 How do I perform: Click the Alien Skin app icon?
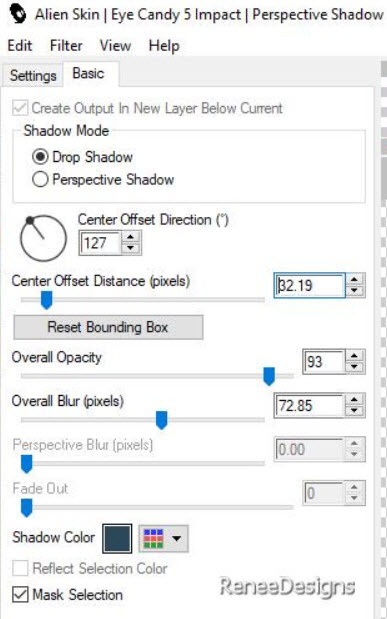(x=16, y=14)
